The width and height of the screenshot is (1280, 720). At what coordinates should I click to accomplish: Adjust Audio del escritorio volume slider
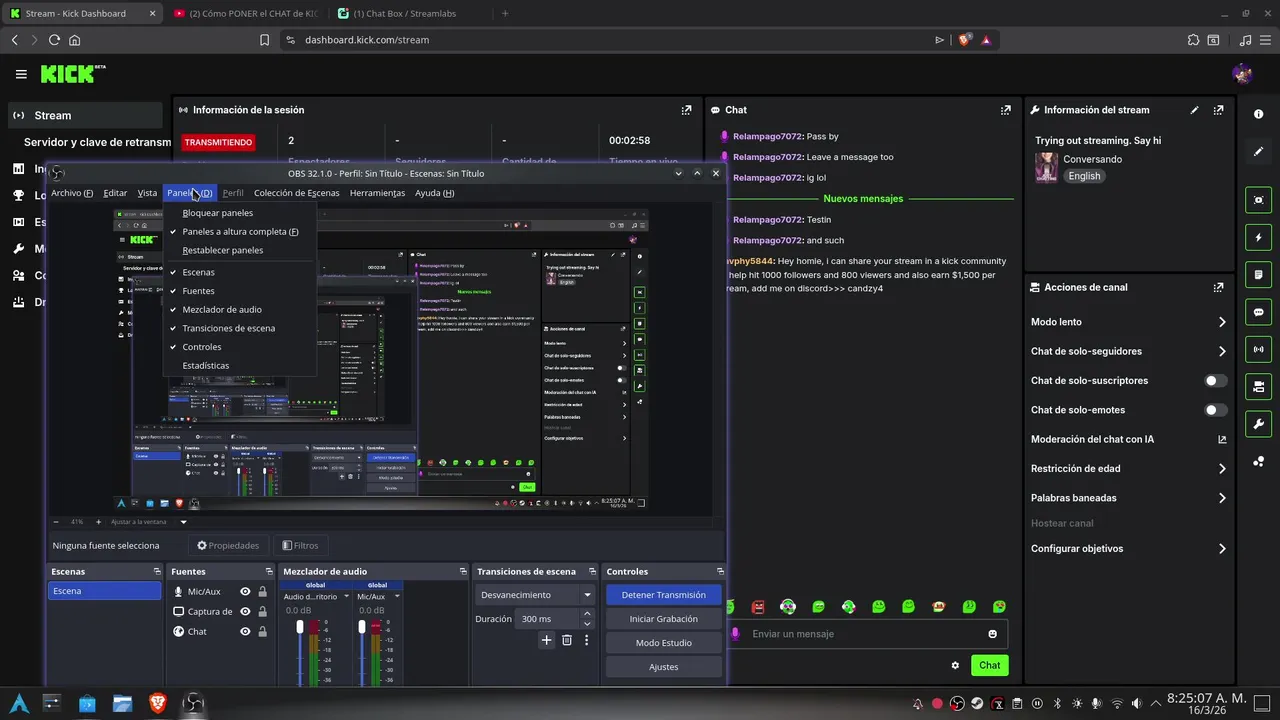click(x=299, y=628)
